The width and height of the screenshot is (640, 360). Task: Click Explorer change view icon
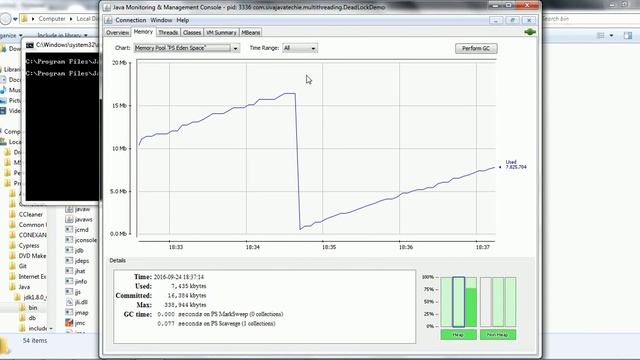pyautogui.click(x=601, y=36)
